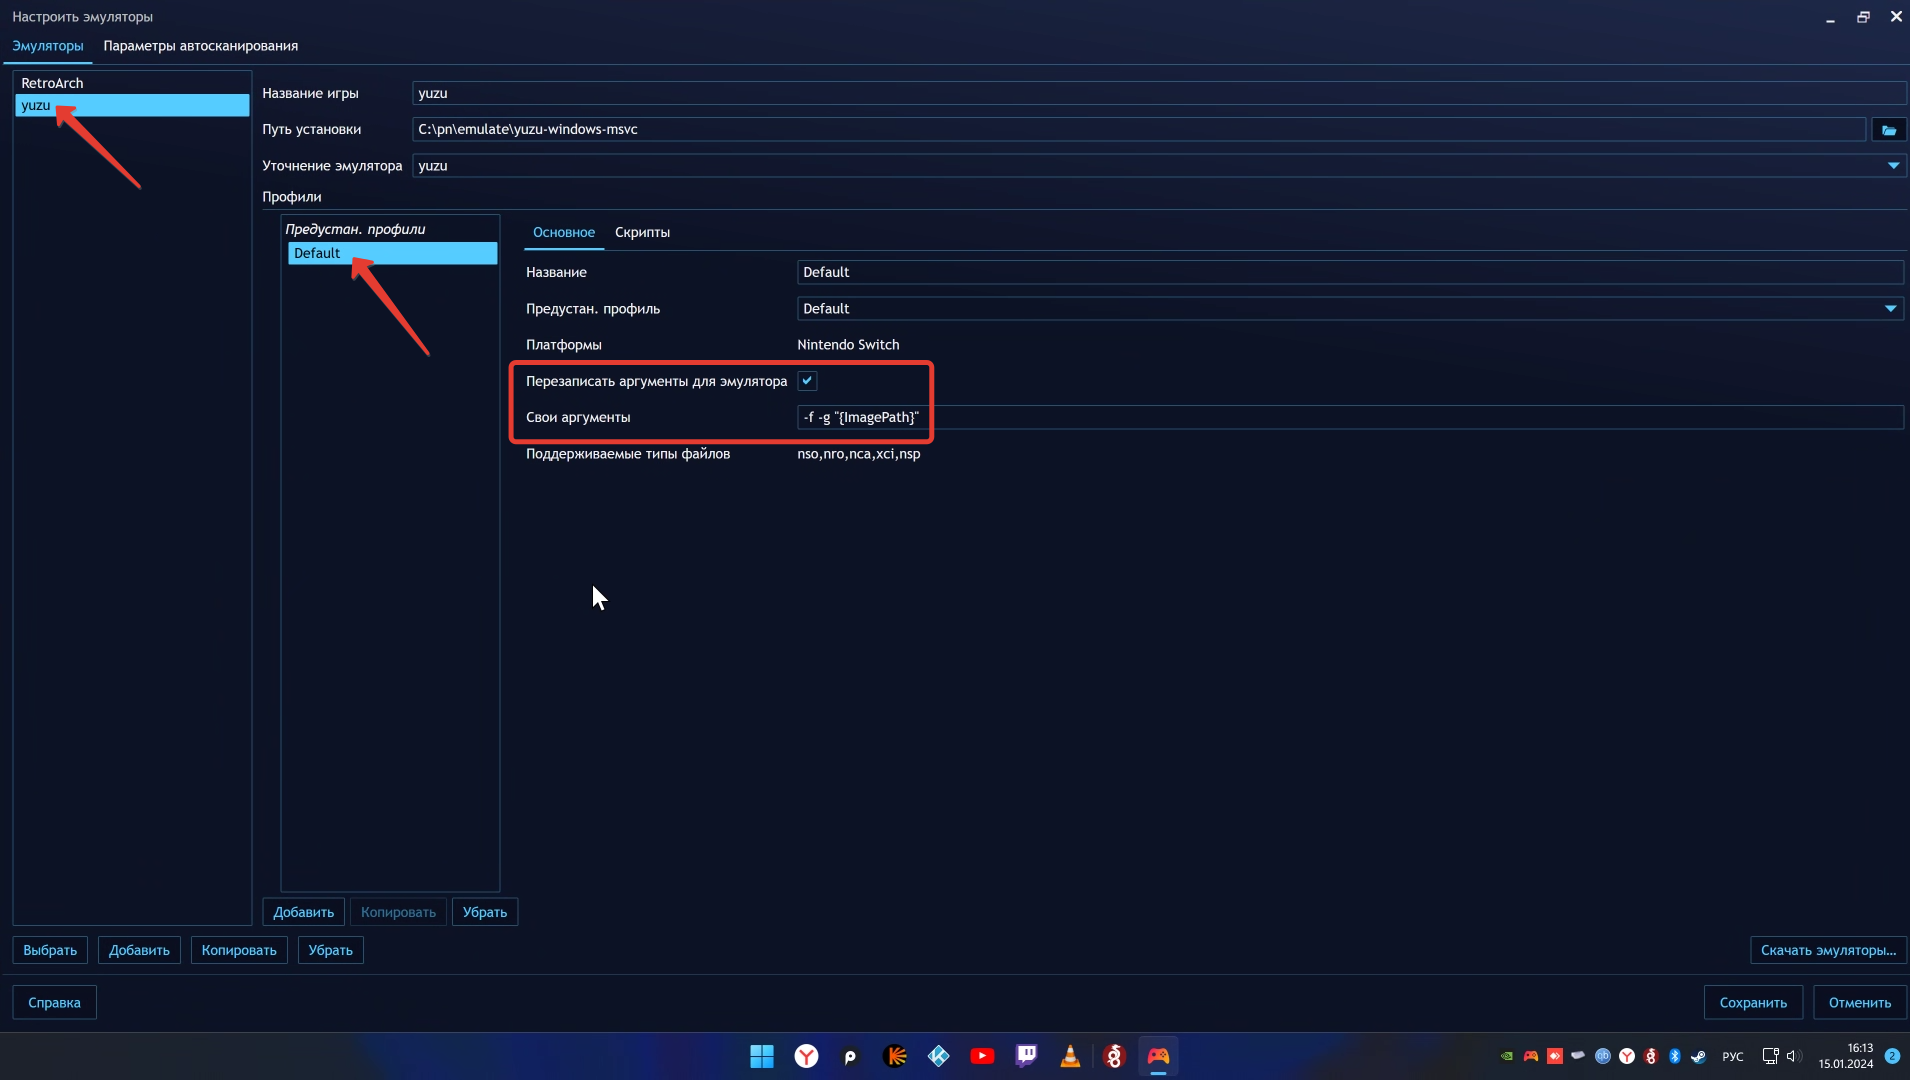Image resolution: width=1910 pixels, height=1080 pixels.
Task: Focus 'Свои аргументы' field
Action: click(1350, 417)
